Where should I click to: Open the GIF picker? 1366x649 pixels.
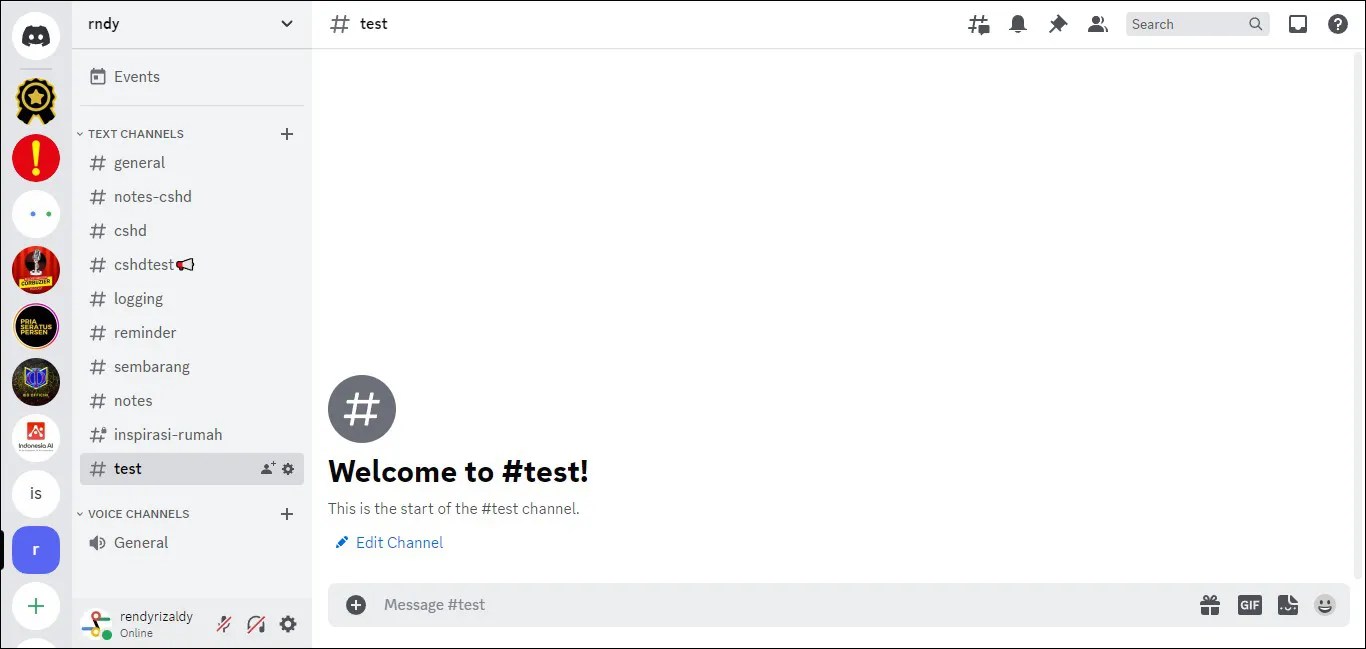pos(1249,604)
